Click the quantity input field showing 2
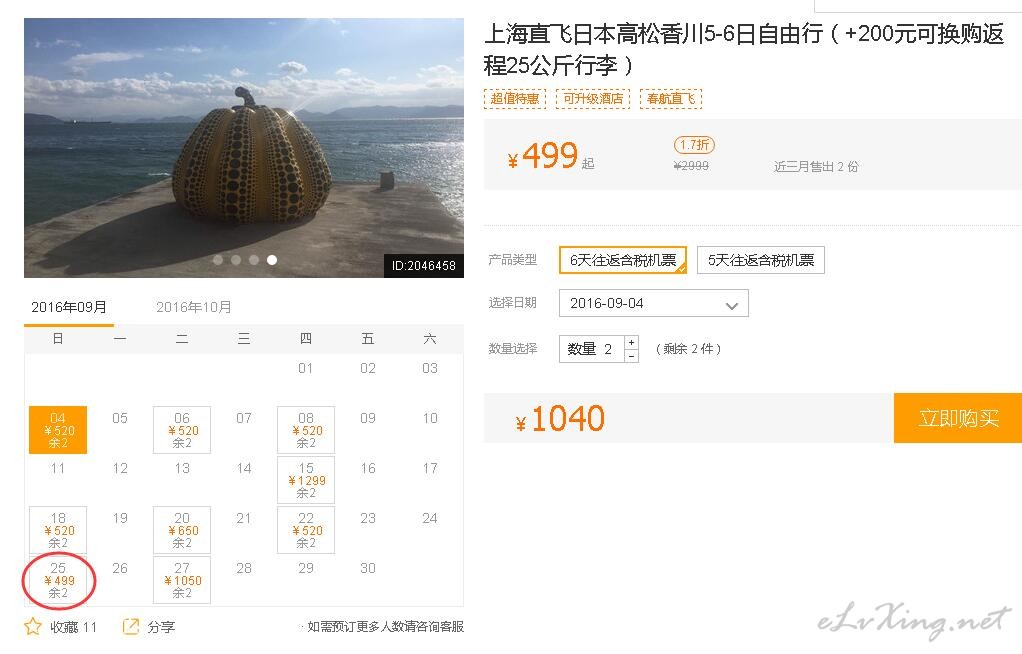The width and height of the screenshot is (1022, 654). (592, 349)
